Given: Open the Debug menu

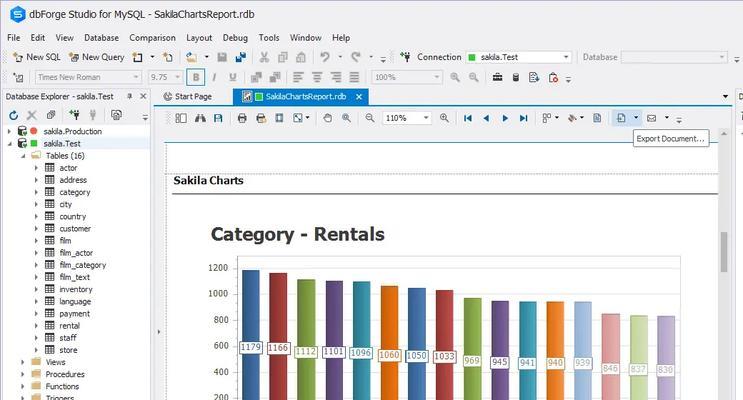Looking at the screenshot, I should (235, 37).
